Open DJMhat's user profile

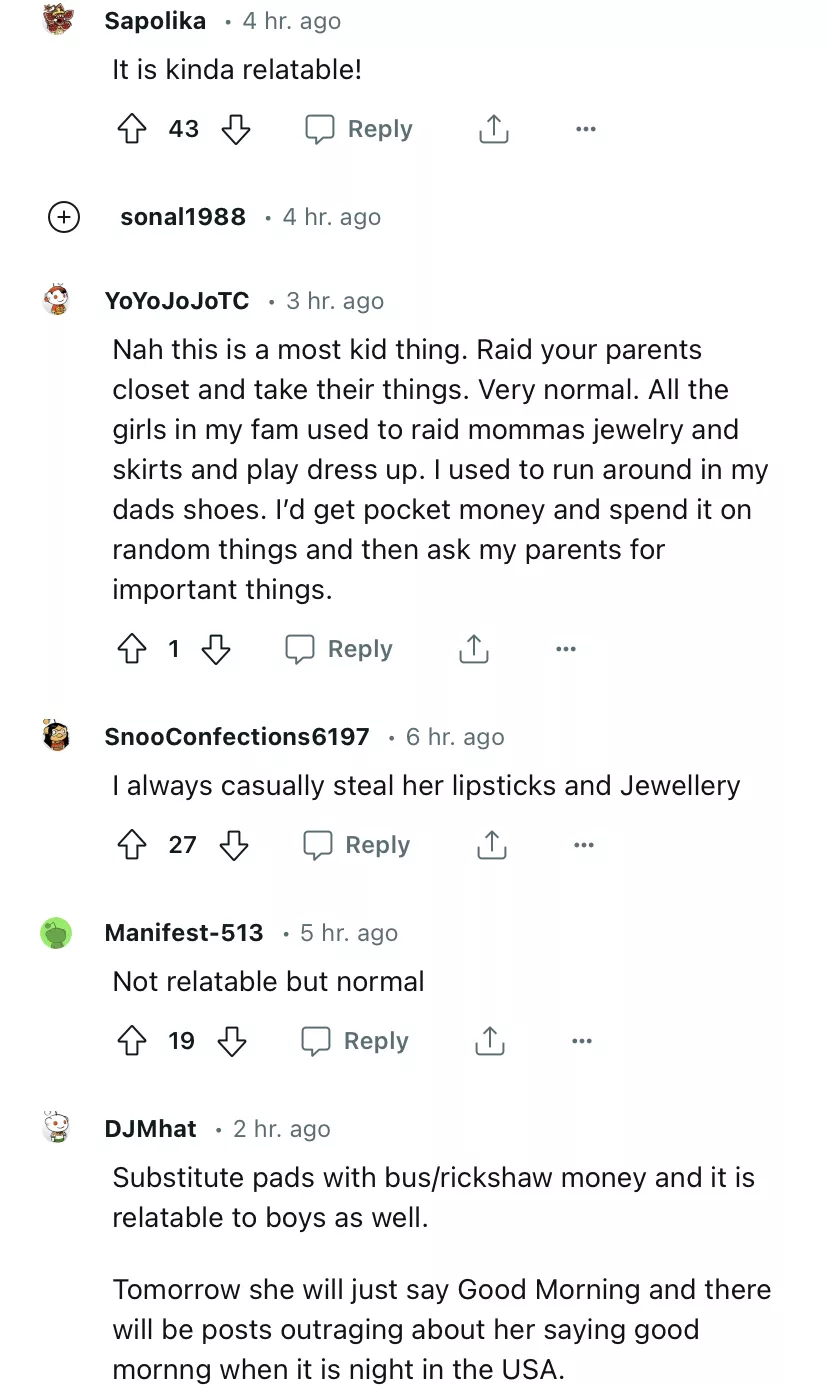150,1129
